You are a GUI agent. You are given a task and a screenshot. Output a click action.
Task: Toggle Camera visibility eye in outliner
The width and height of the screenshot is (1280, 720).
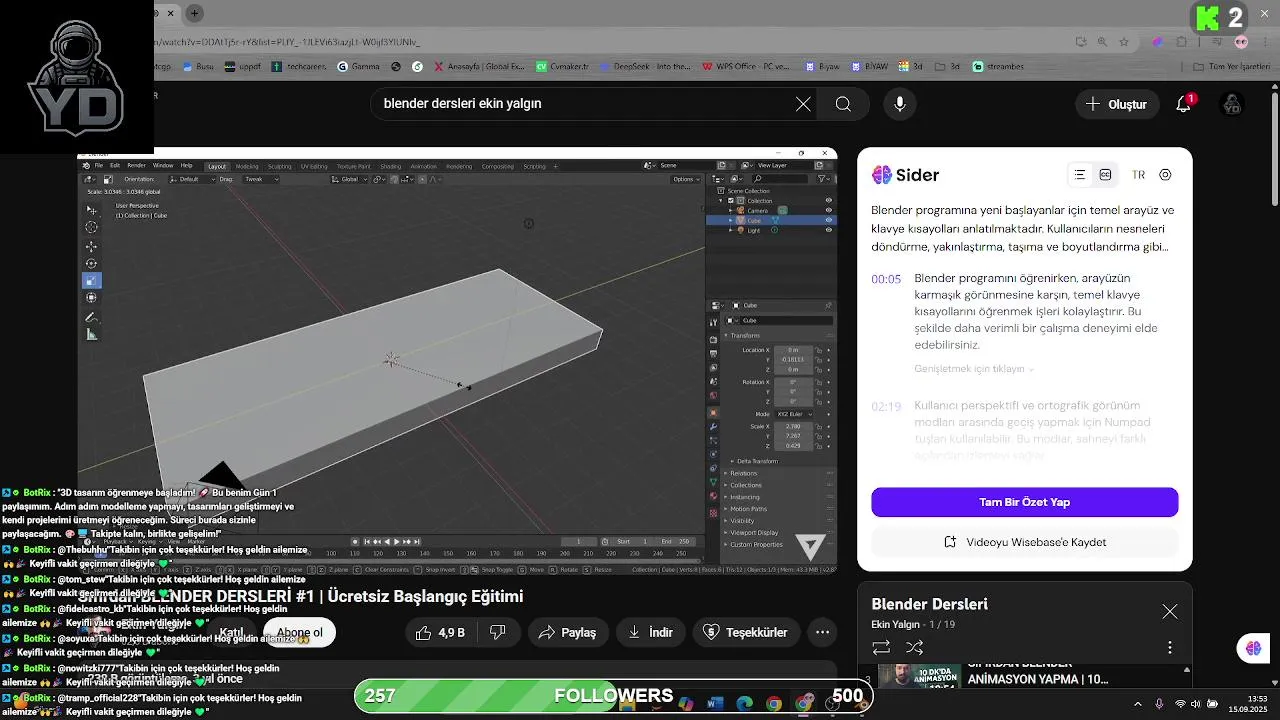click(x=828, y=211)
